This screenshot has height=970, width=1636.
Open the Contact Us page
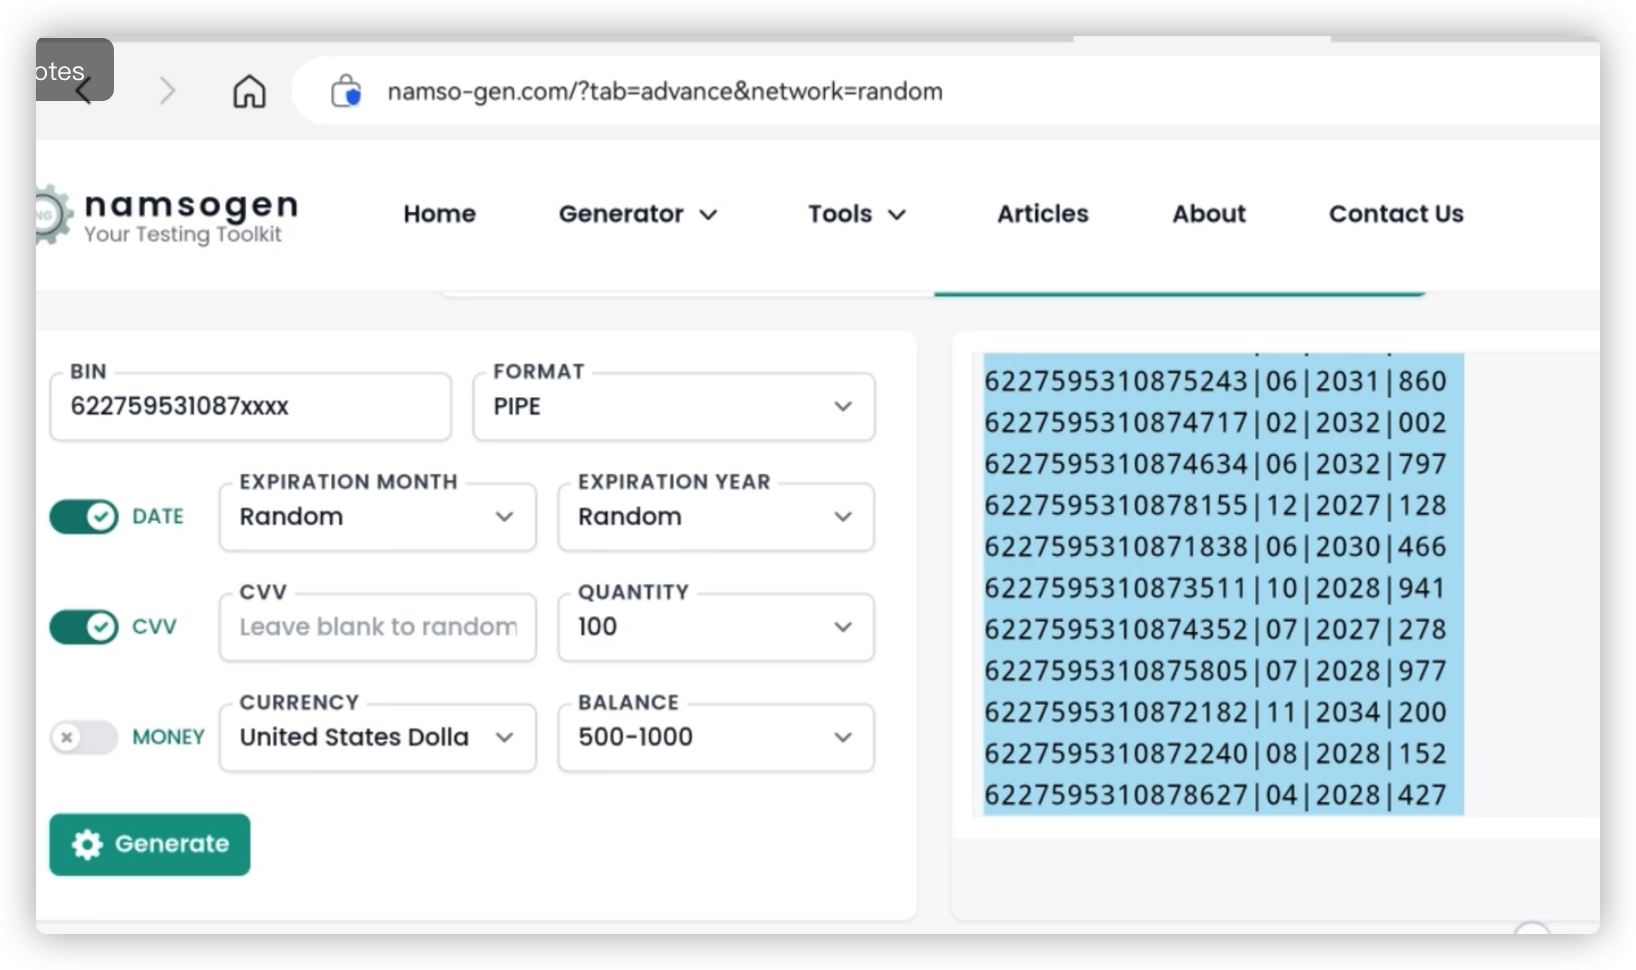point(1396,214)
